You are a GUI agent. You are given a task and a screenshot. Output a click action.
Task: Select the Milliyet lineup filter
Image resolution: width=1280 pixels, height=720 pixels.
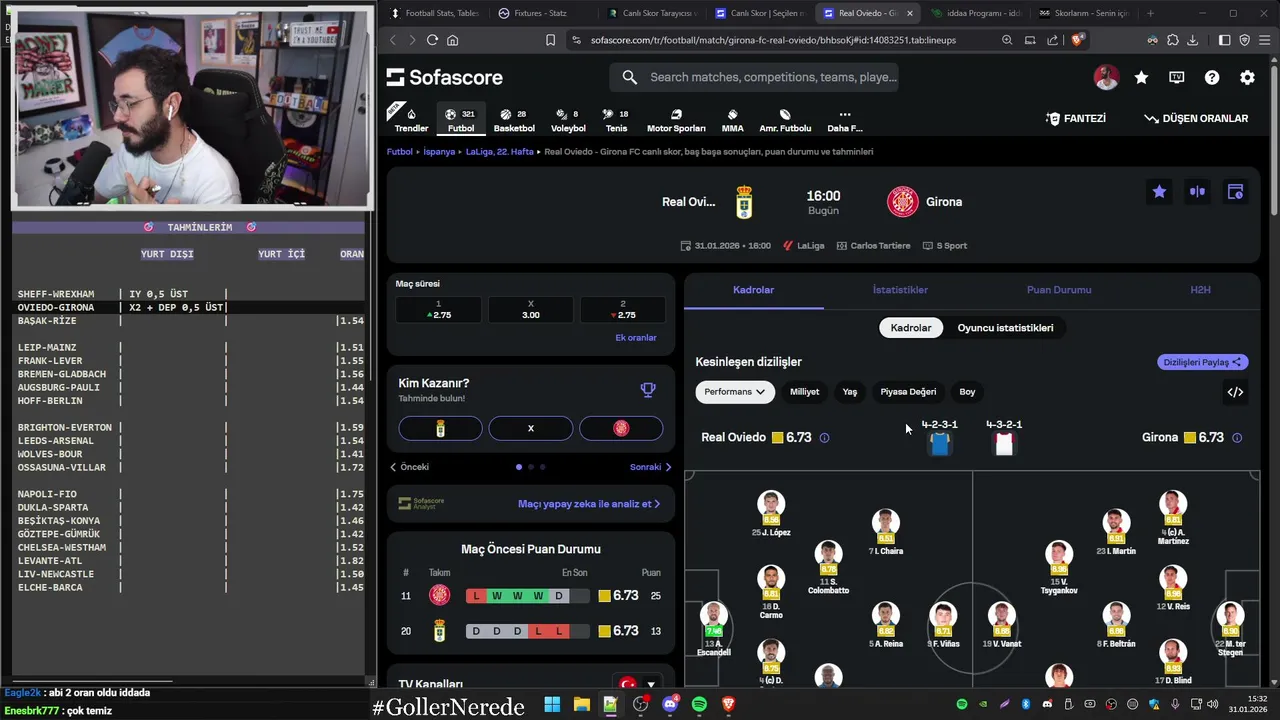tap(804, 392)
